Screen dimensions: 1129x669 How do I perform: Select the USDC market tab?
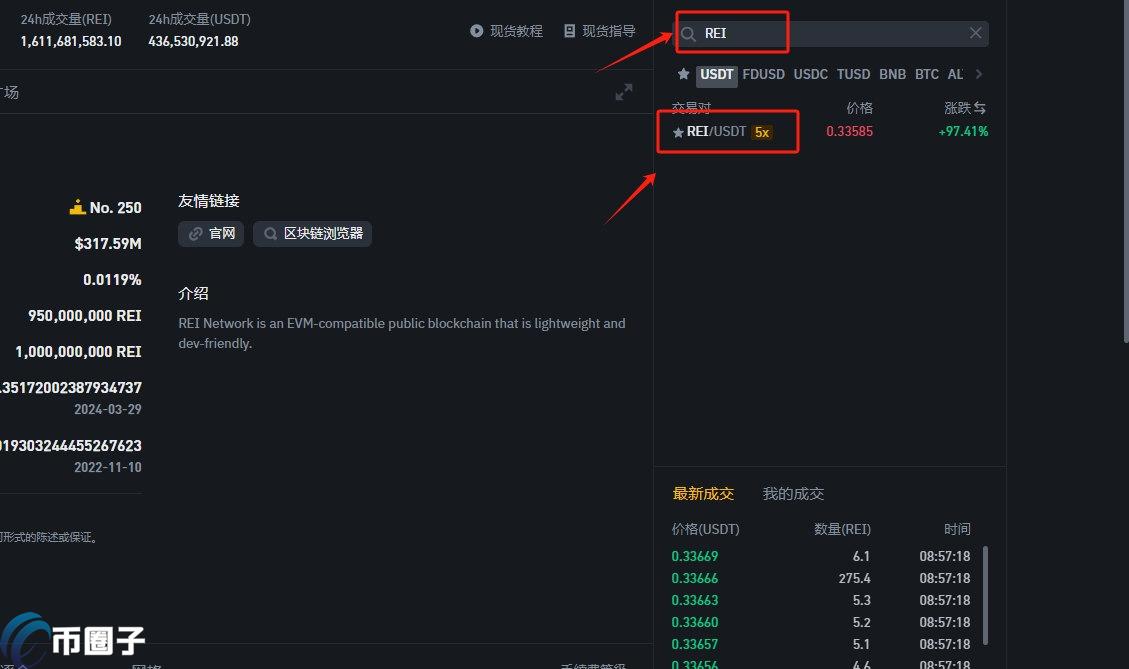click(x=811, y=74)
